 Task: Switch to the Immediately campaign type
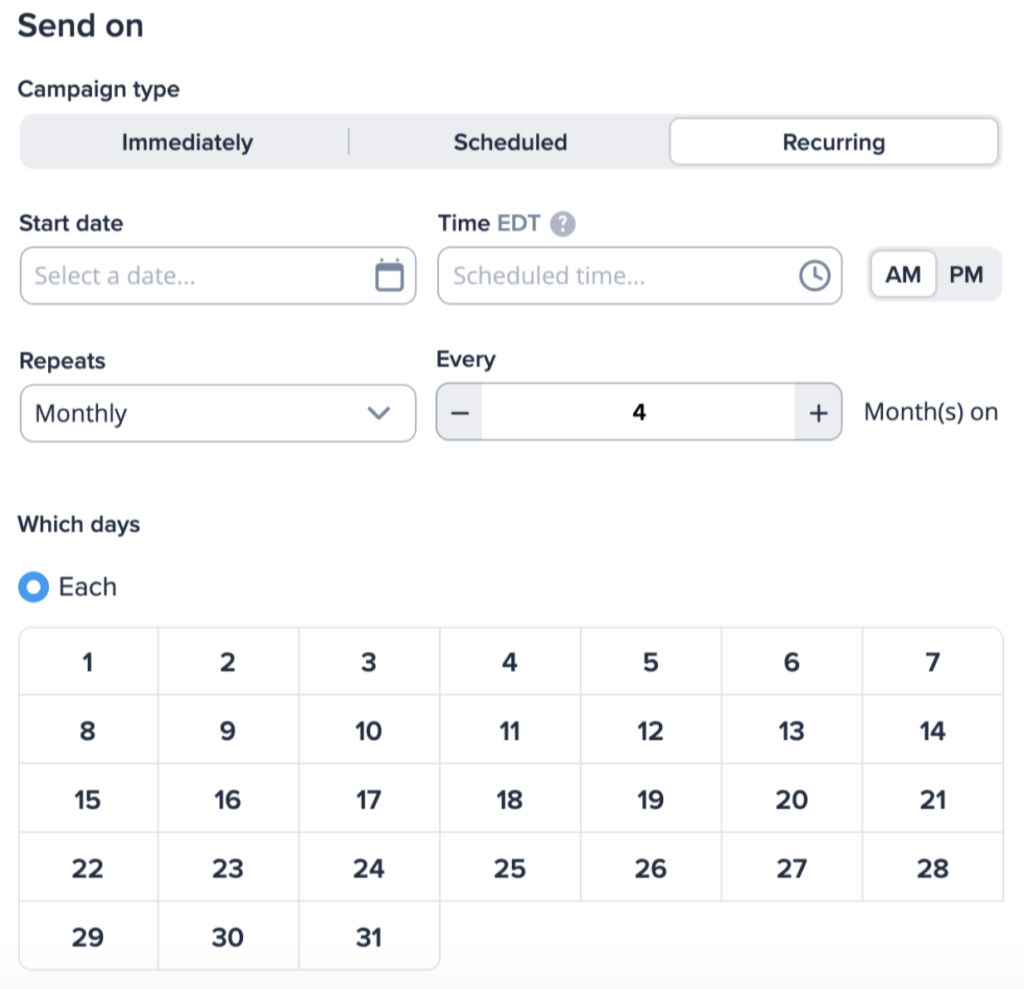tap(187, 142)
